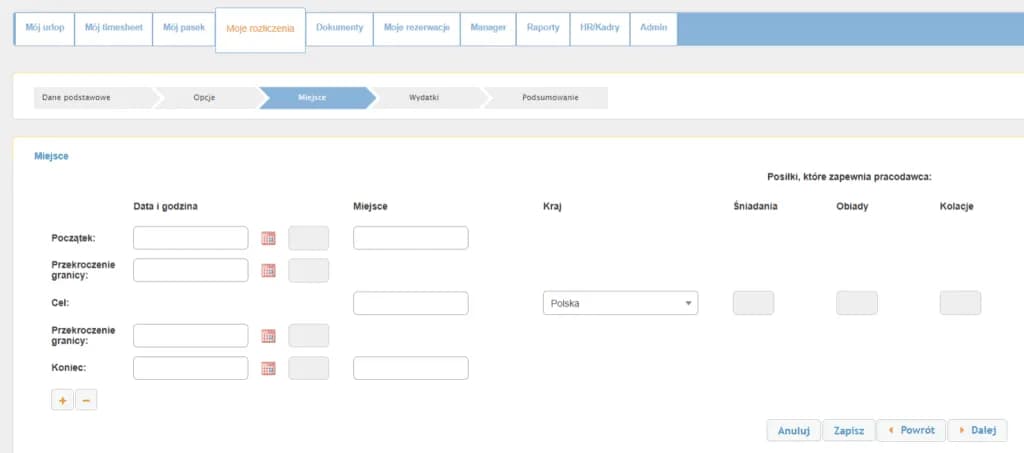This screenshot has width=1024, height=453.
Task: Go to the HR/Kadry tab
Action: pos(600,28)
